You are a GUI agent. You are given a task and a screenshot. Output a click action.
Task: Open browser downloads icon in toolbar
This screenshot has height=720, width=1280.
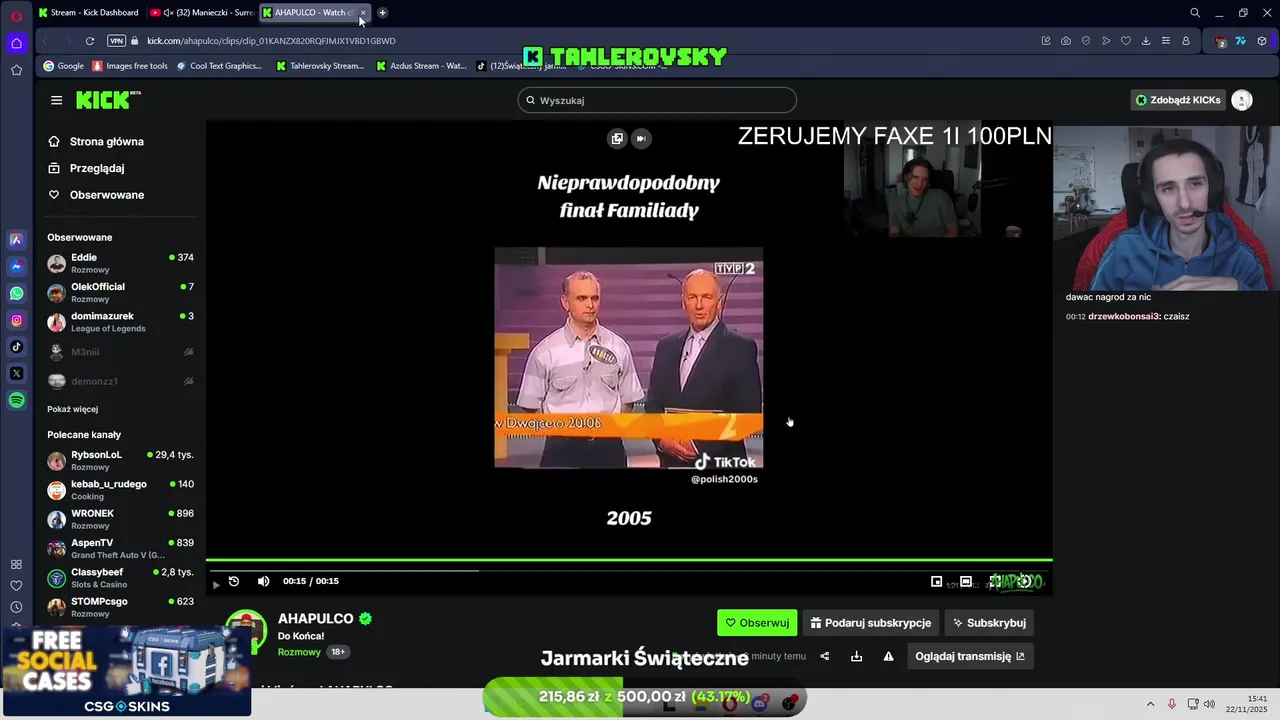(1146, 41)
